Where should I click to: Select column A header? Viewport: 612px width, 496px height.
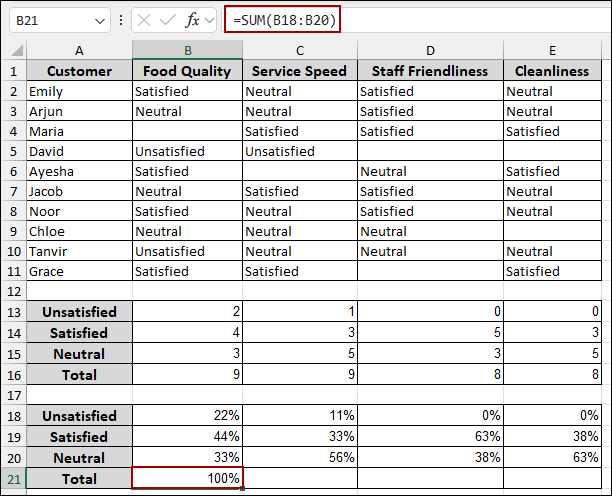tap(79, 50)
